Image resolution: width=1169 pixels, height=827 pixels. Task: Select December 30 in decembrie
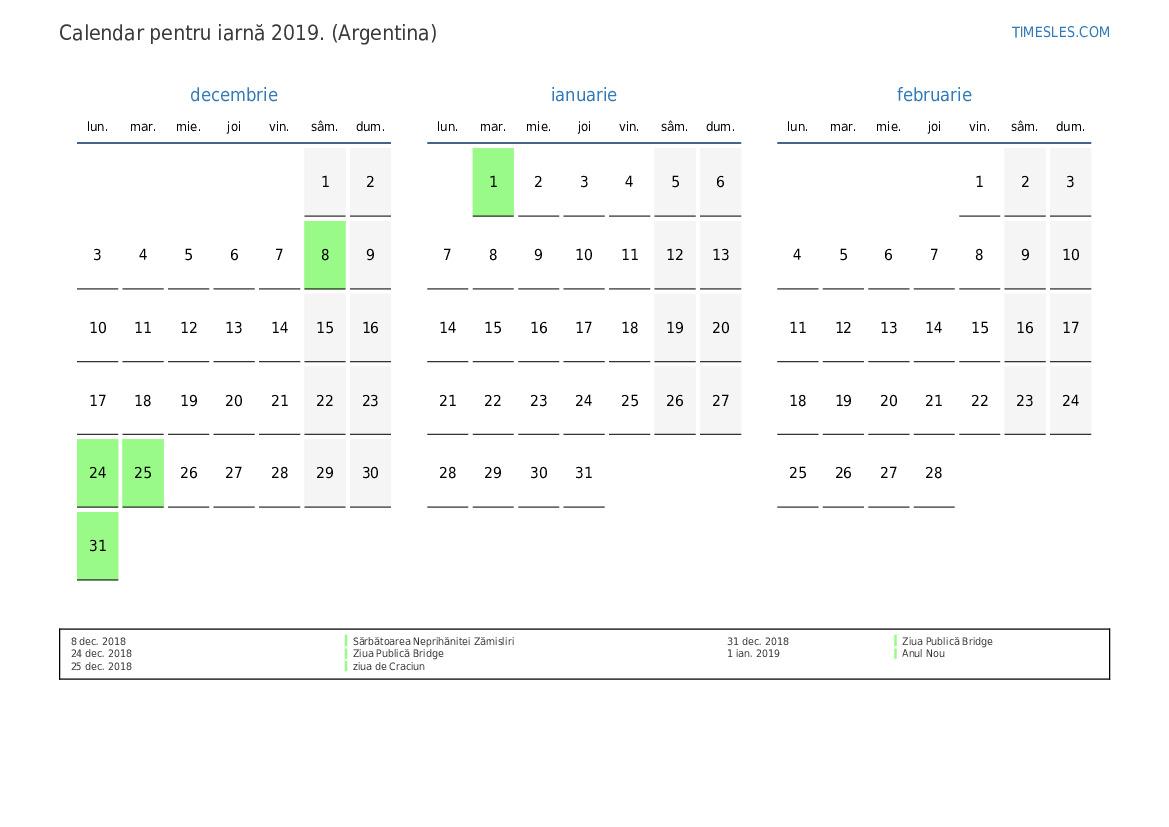[x=371, y=474]
